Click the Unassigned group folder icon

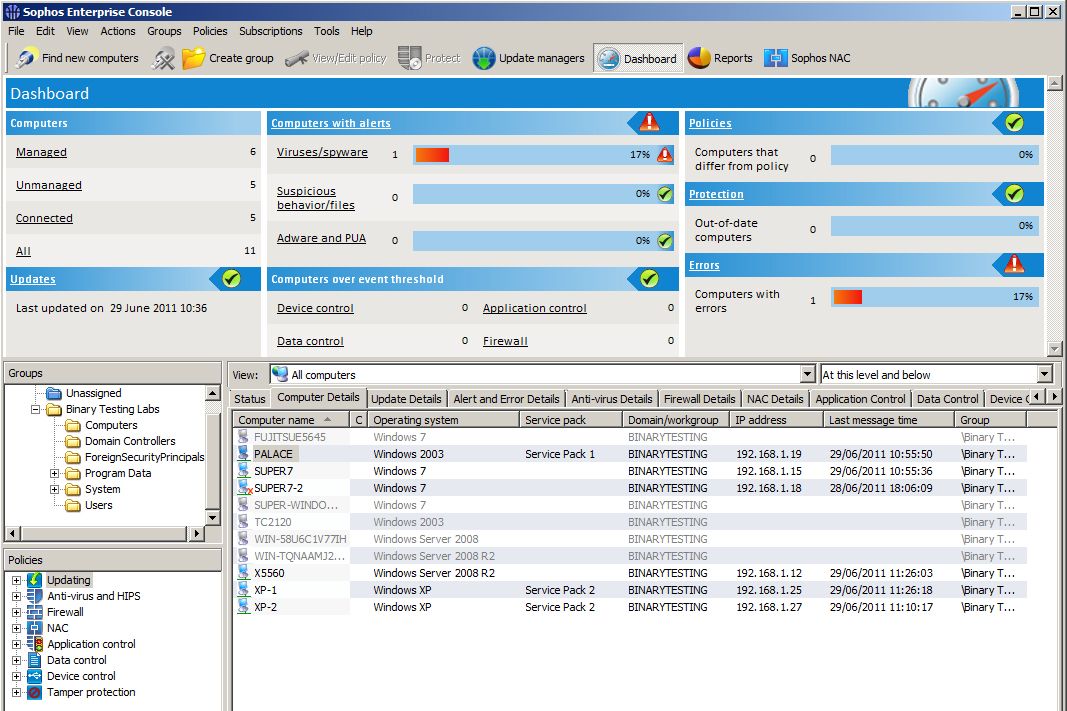click(54, 393)
